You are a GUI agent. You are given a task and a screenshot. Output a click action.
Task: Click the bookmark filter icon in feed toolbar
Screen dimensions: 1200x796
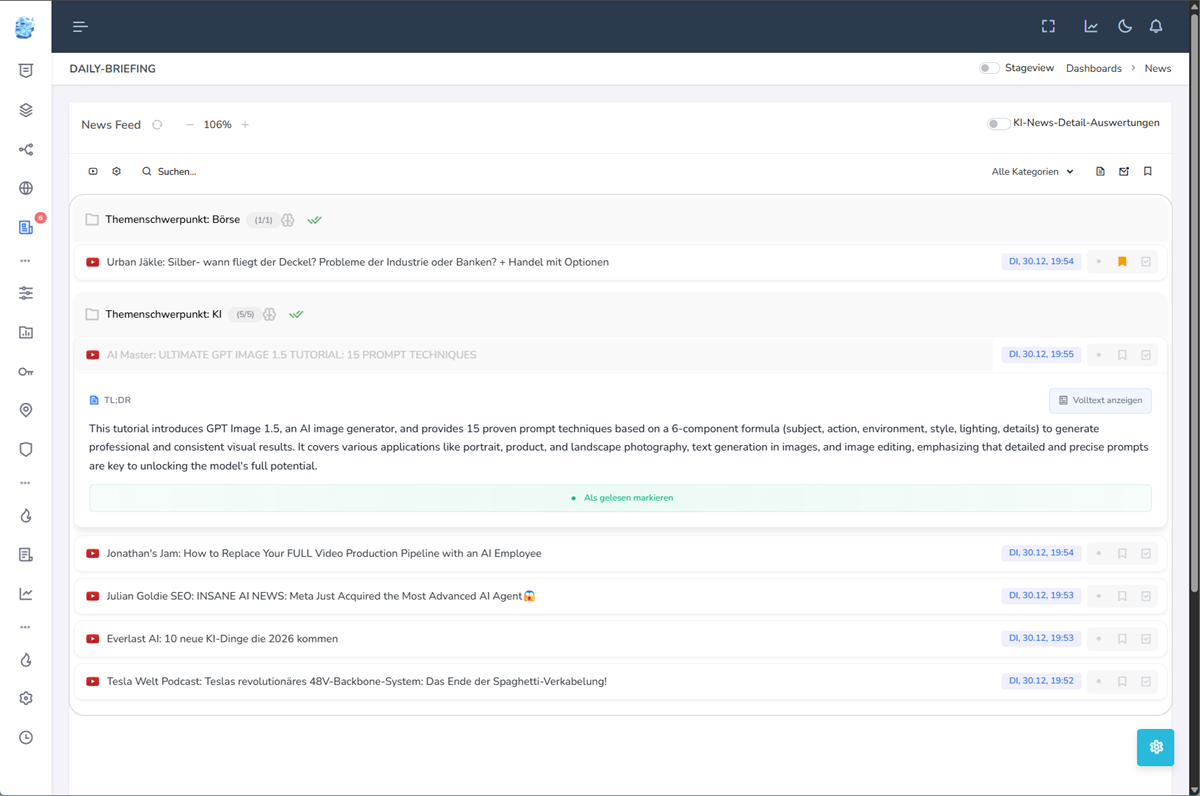(1148, 172)
